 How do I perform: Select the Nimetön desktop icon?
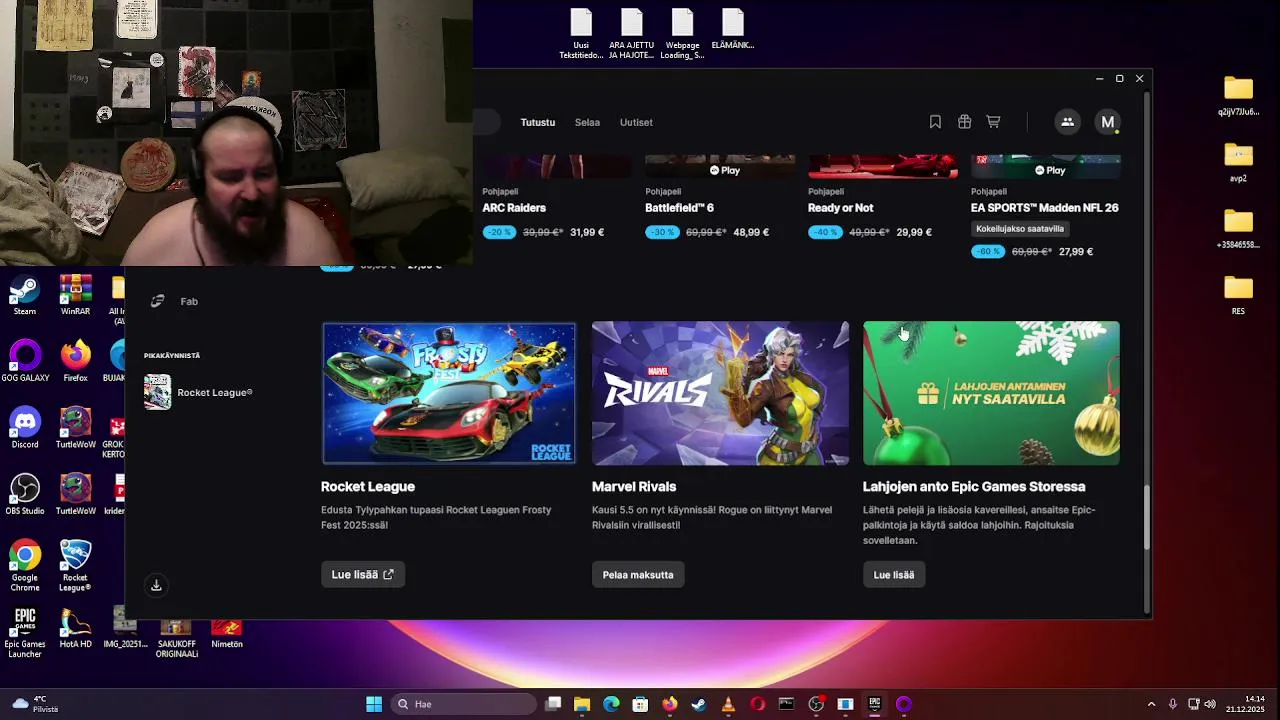coord(227,634)
